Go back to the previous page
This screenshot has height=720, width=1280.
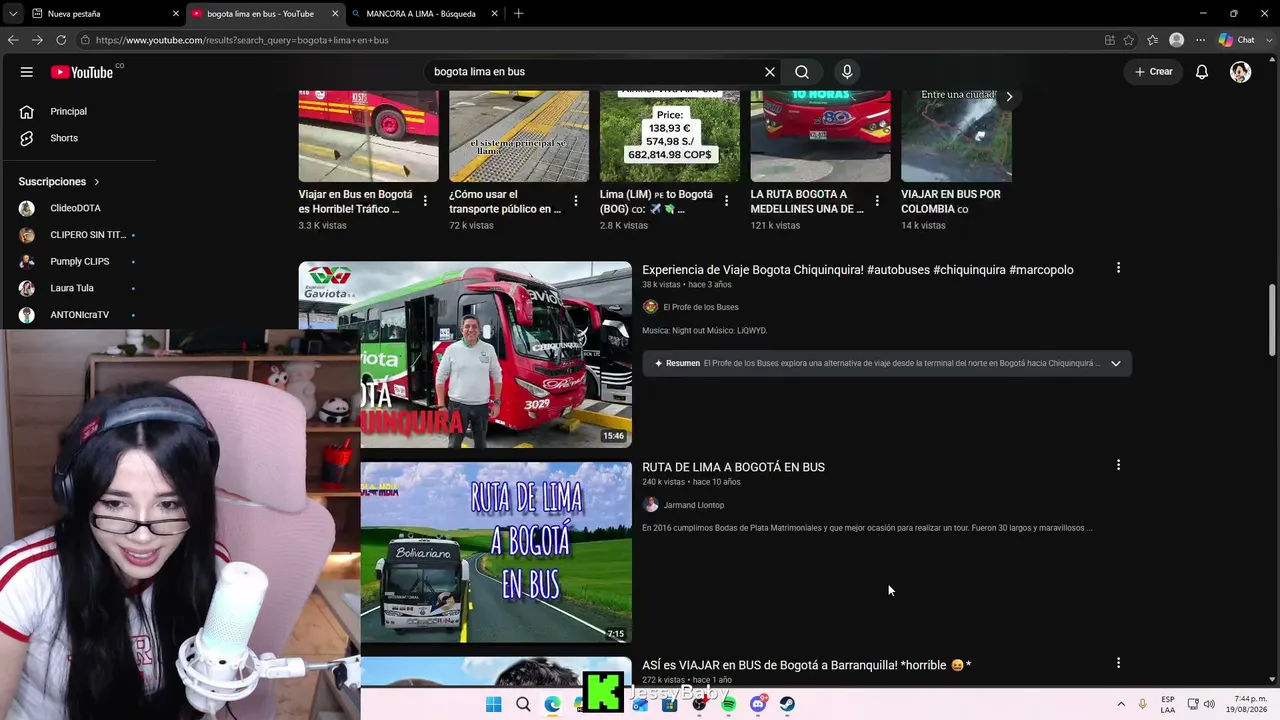13,40
